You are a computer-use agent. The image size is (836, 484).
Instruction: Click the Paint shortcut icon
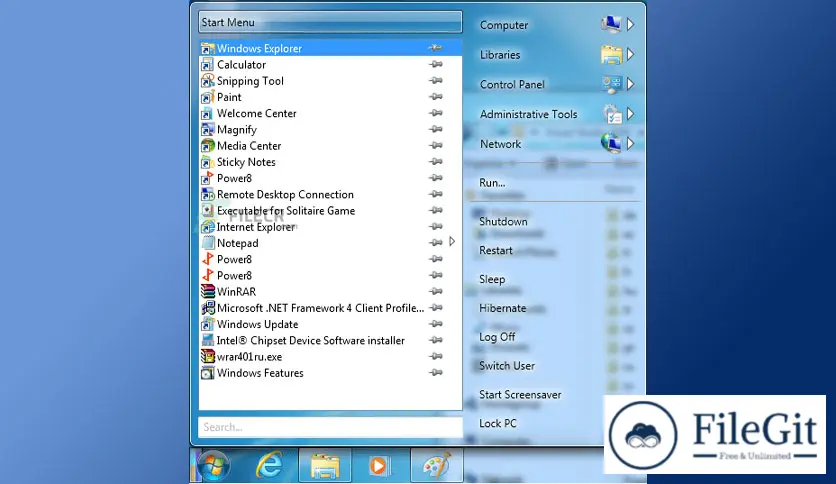click(x=207, y=98)
